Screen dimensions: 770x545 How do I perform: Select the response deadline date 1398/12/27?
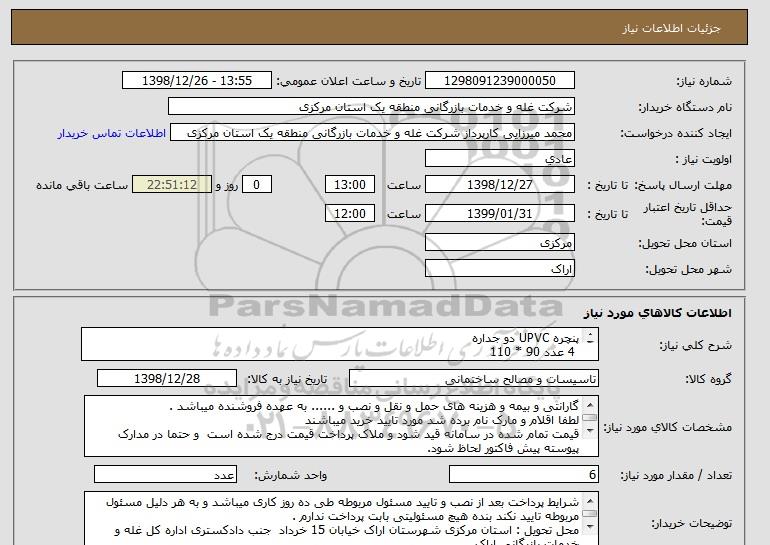pyautogui.click(x=499, y=185)
